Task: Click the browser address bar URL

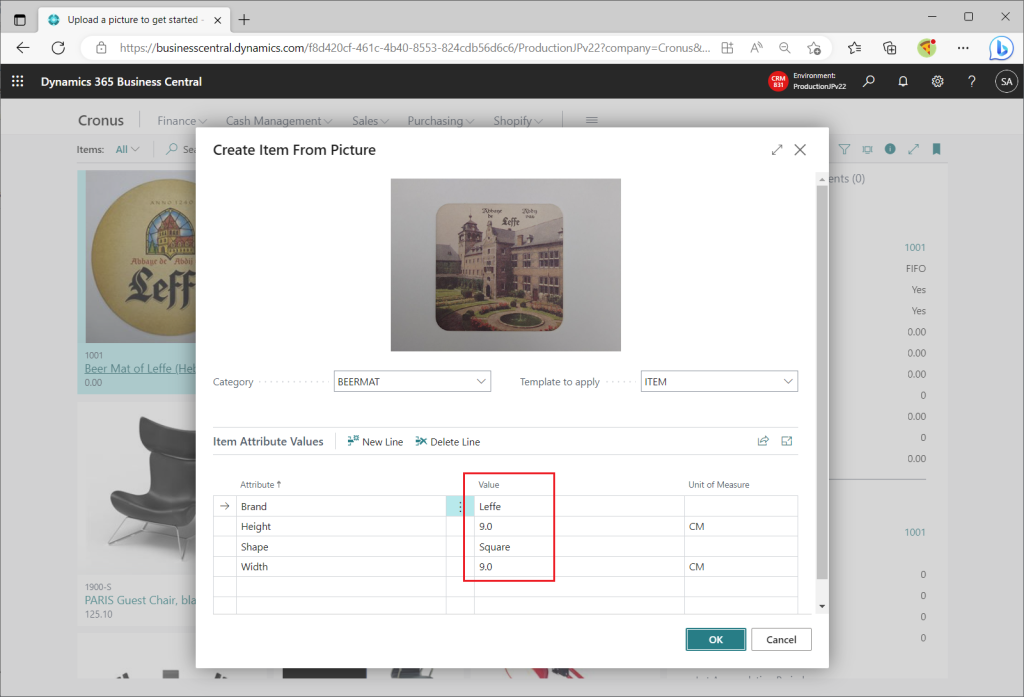Action: pyautogui.click(x=415, y=48)
